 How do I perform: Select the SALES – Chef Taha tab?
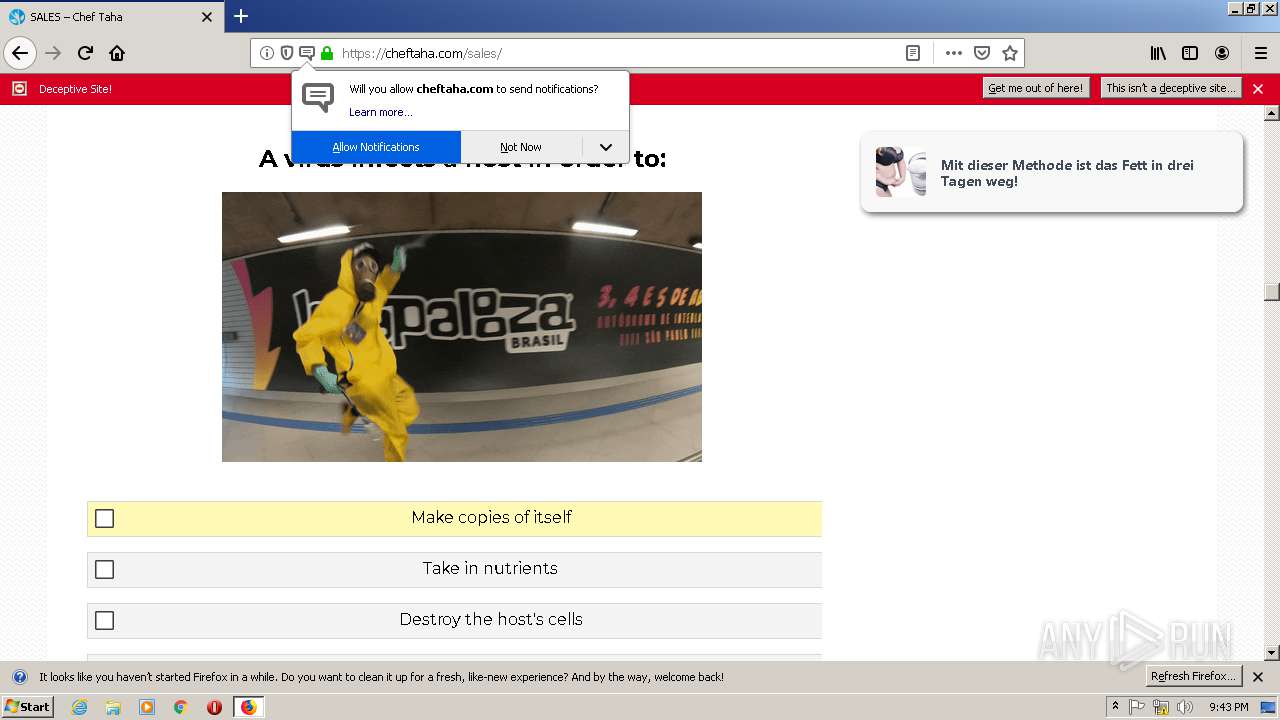[x=112, y=17]
